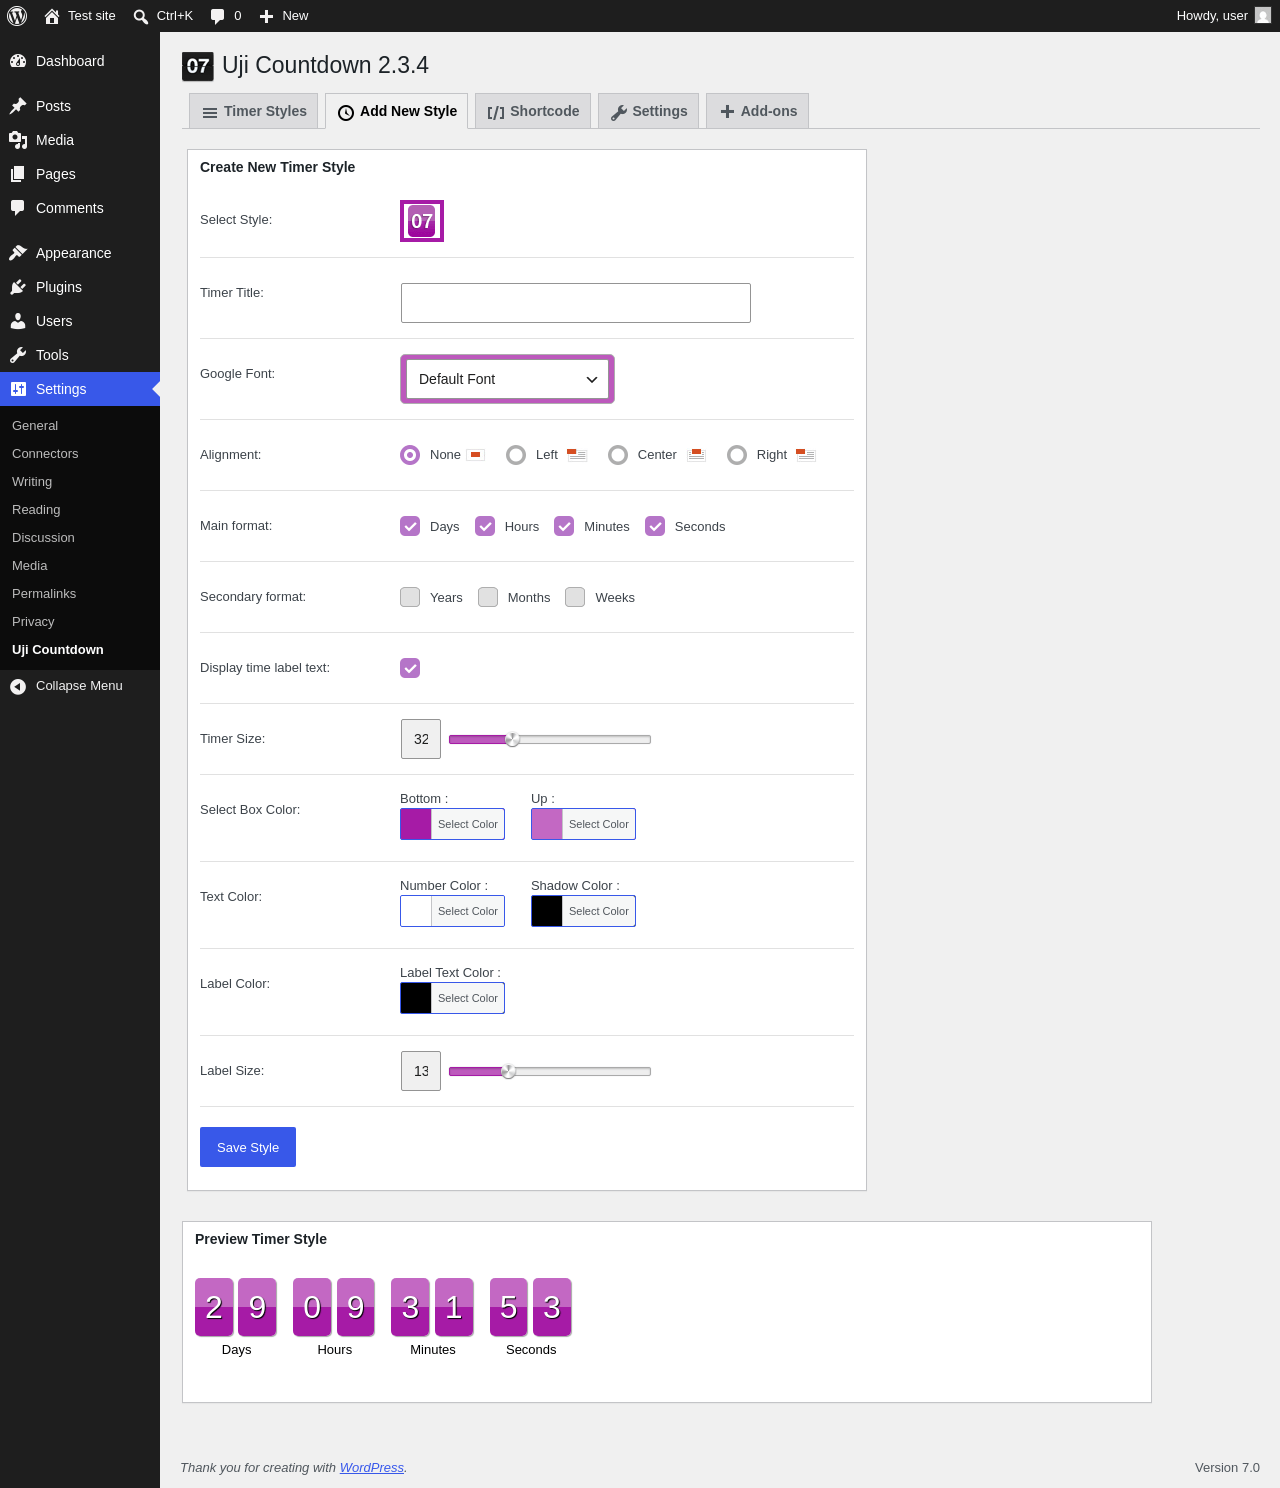Uncheck the Minutes main format checkbox
The width and height of the screenshot is (1280, 1488).
564,526
